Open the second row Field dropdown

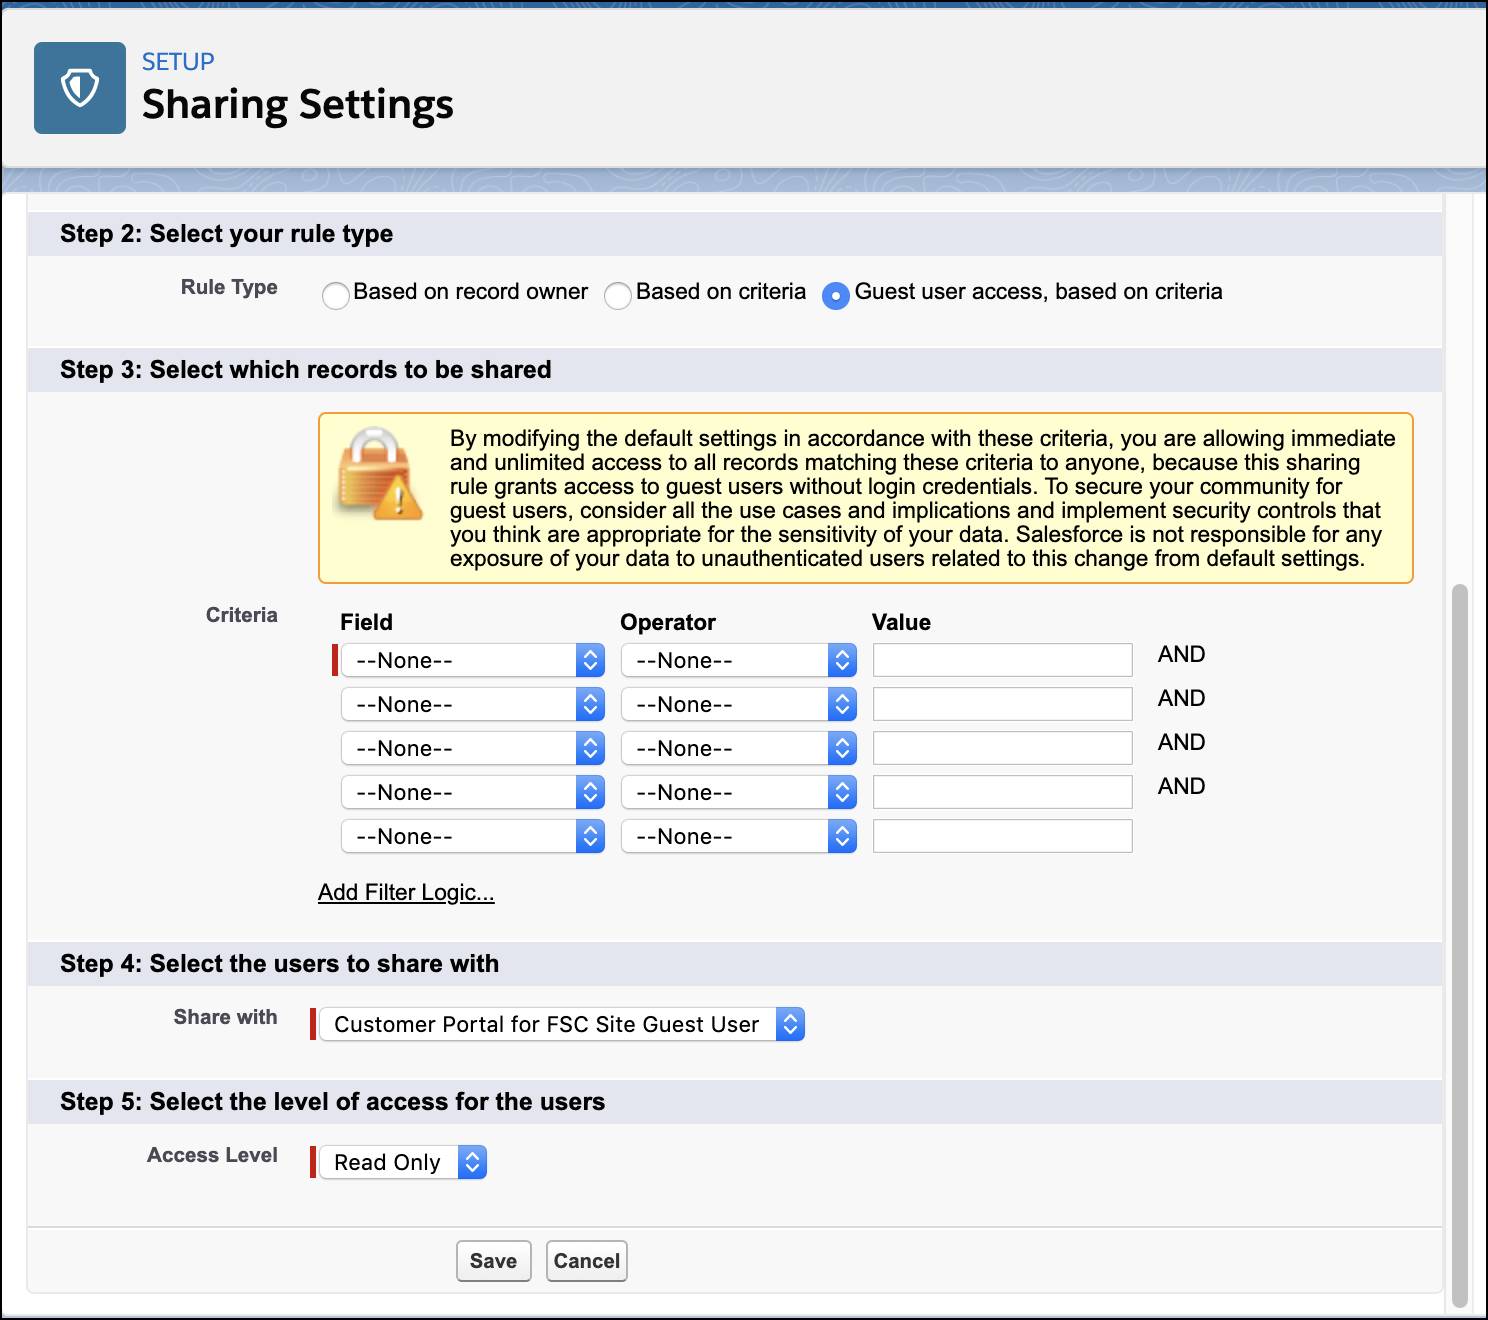(473, 704)
